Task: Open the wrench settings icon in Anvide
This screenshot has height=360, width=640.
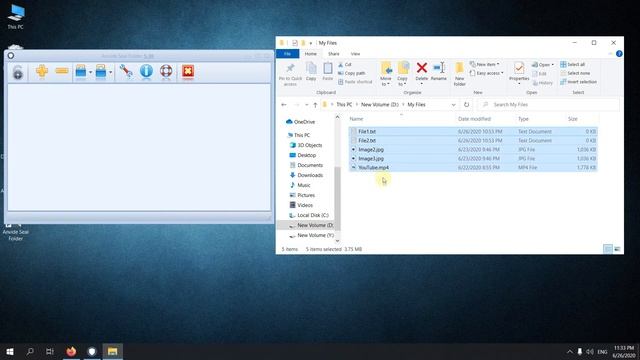Action: coord(126,71)
